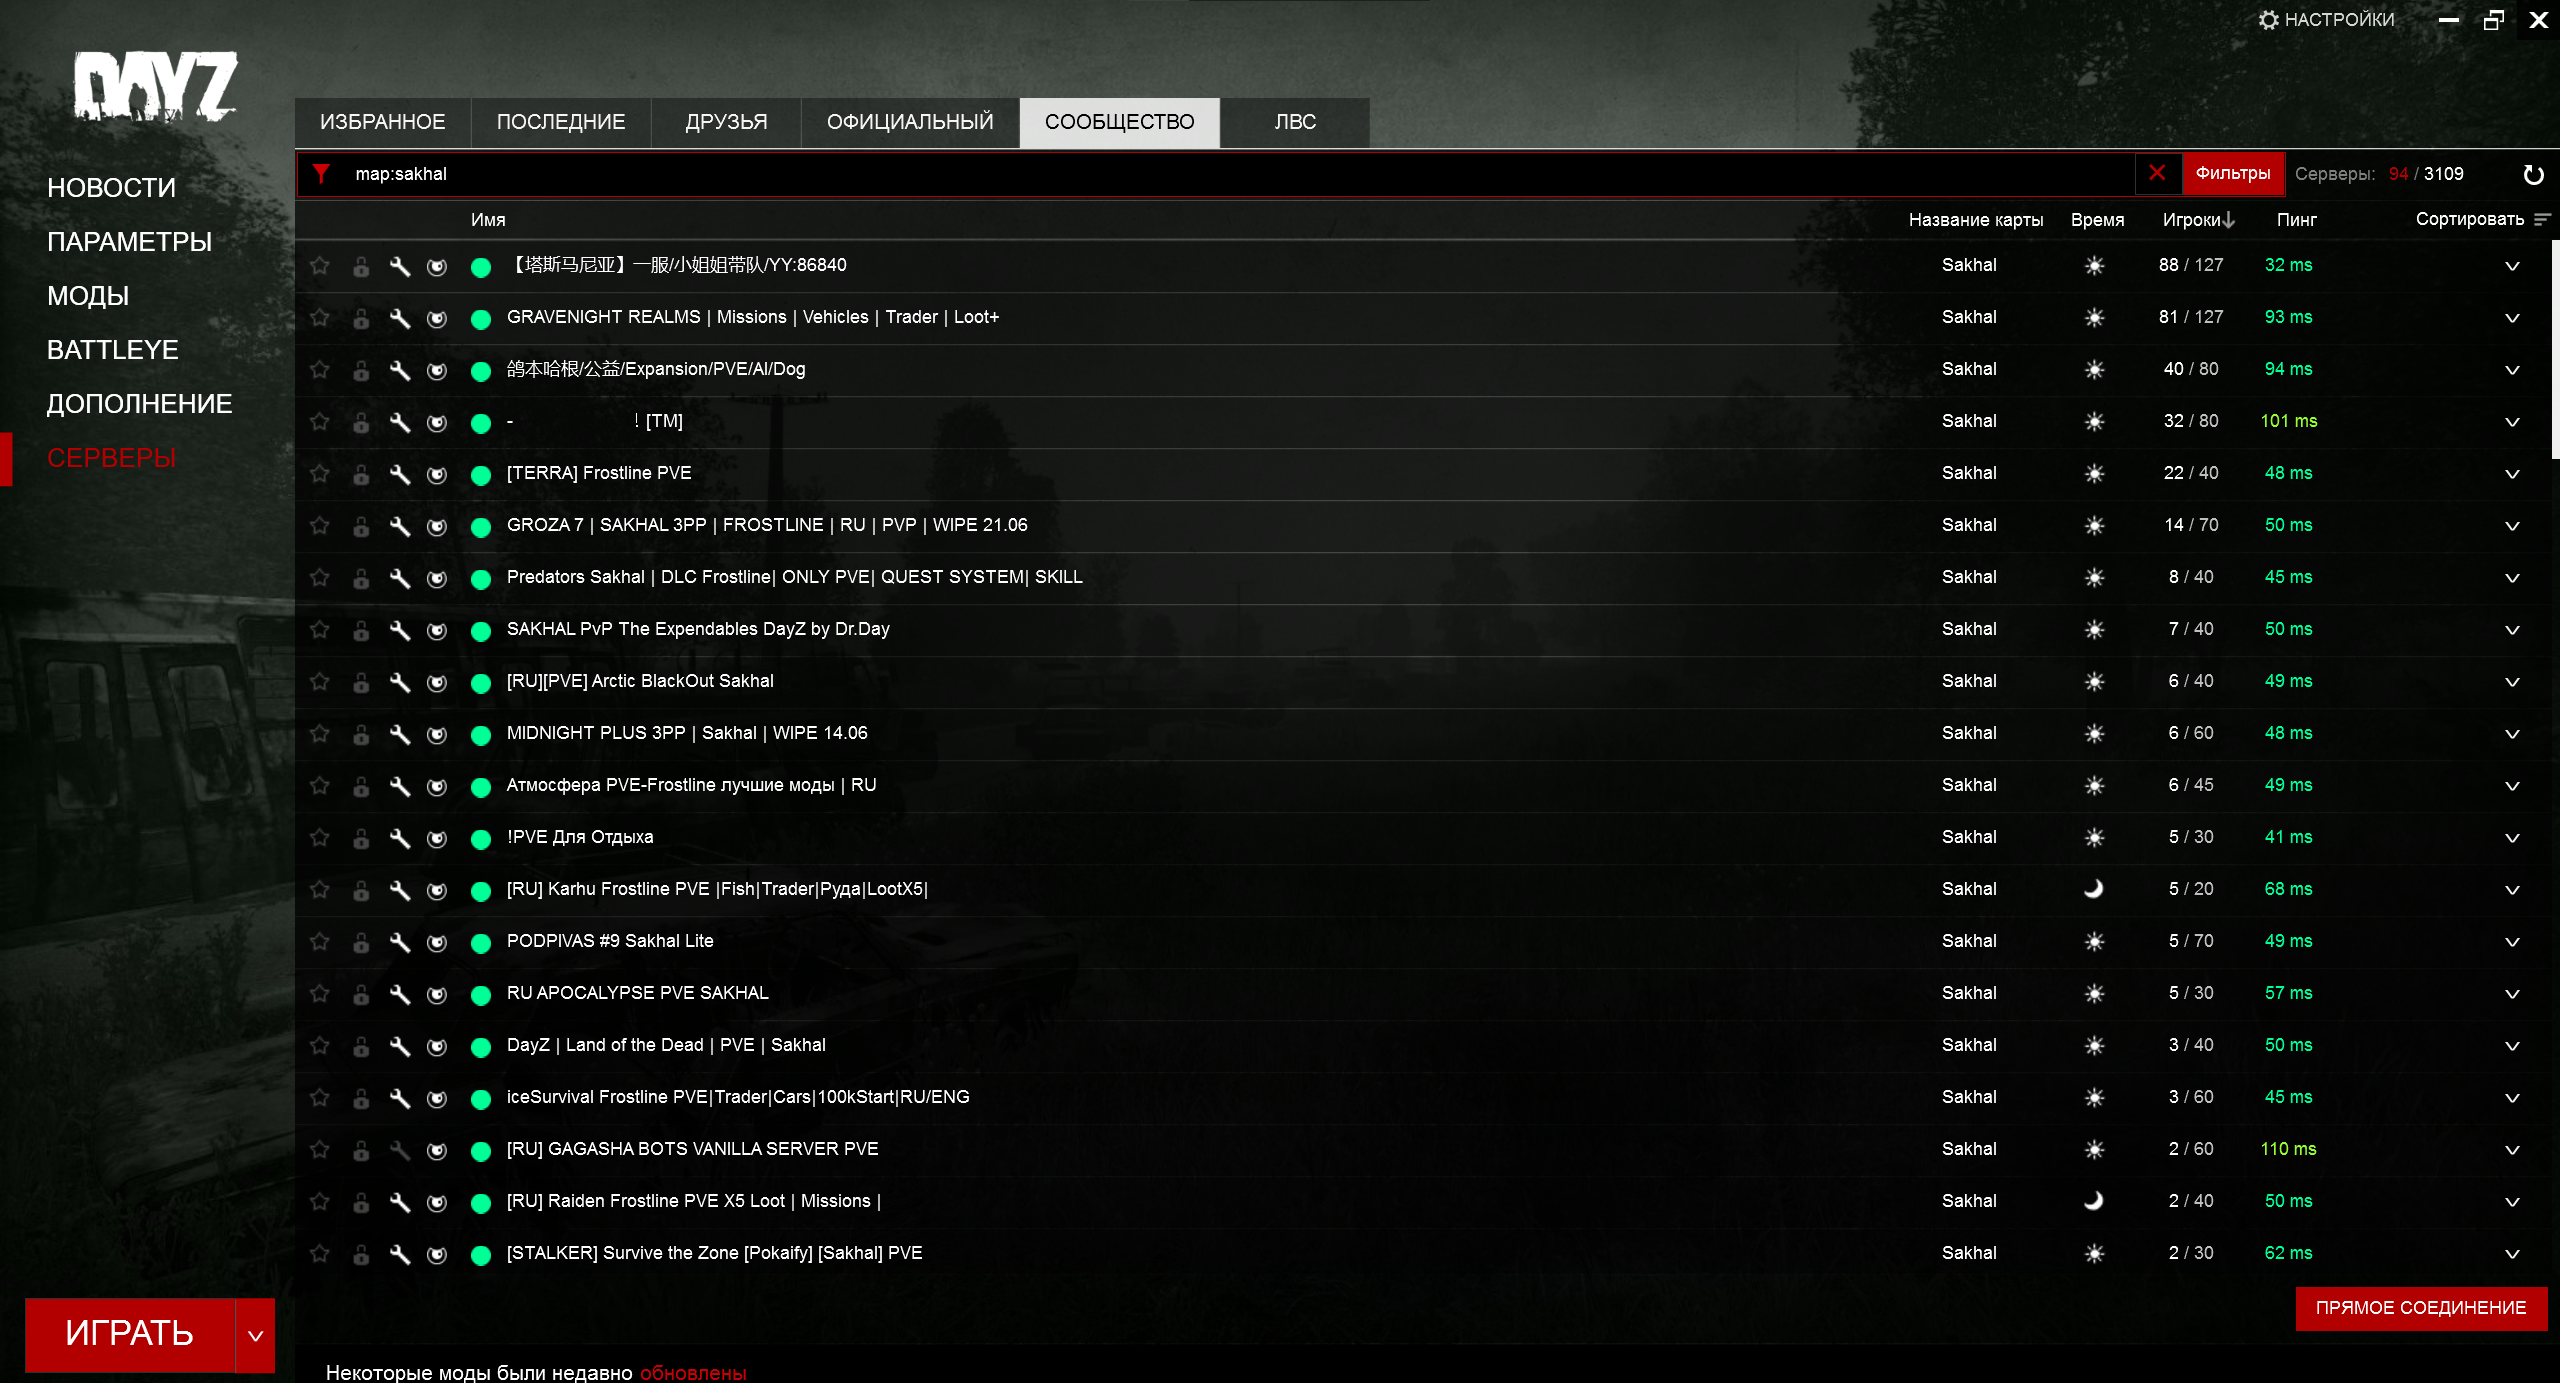Toggle favorite star for RU APOCALYPSE PVE SAKHAL
The image size is (2560, 1383).
pos(320,993)
